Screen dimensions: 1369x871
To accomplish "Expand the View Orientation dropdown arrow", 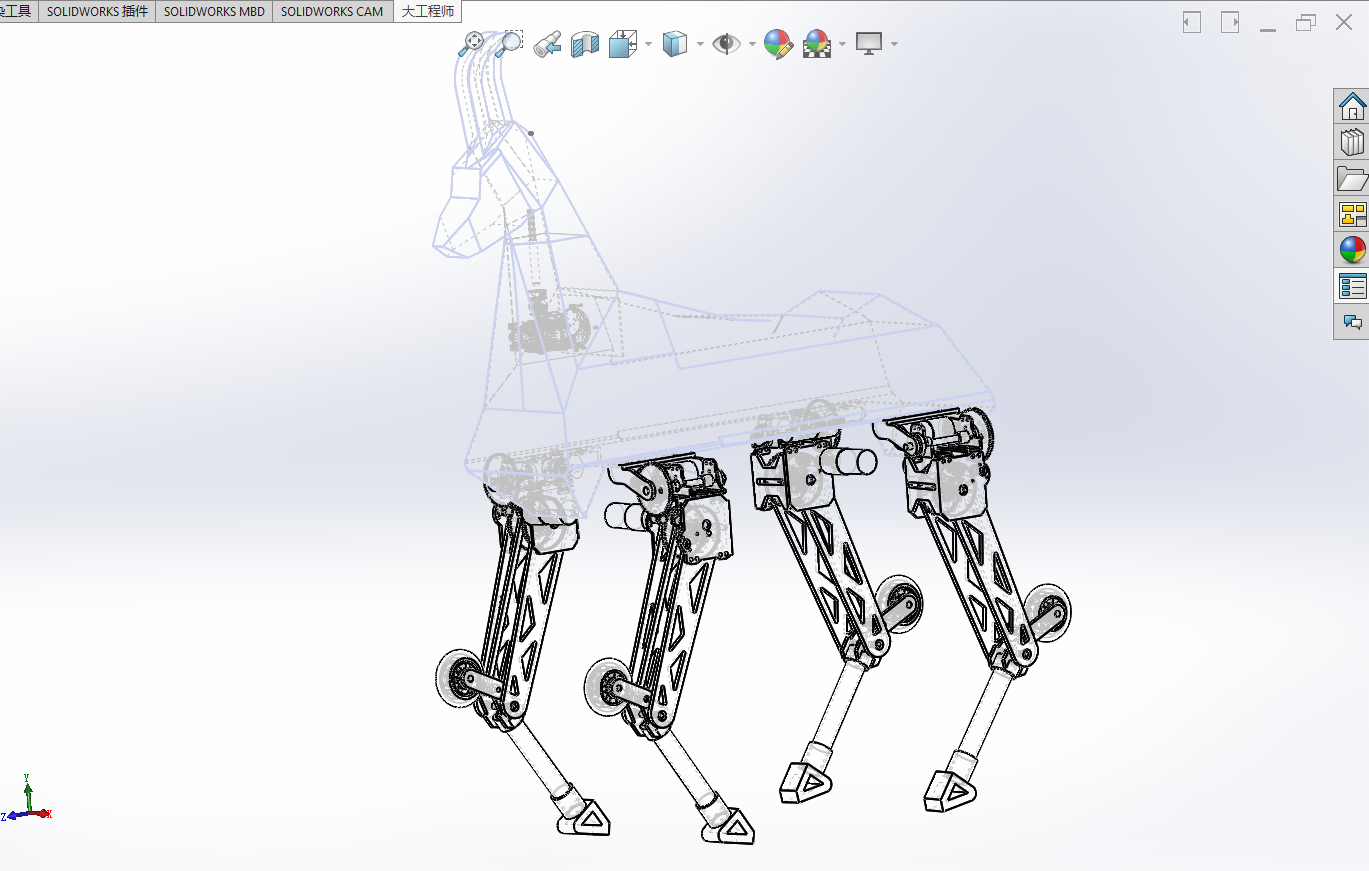I will pyautogui.click(x=648, y=44).
